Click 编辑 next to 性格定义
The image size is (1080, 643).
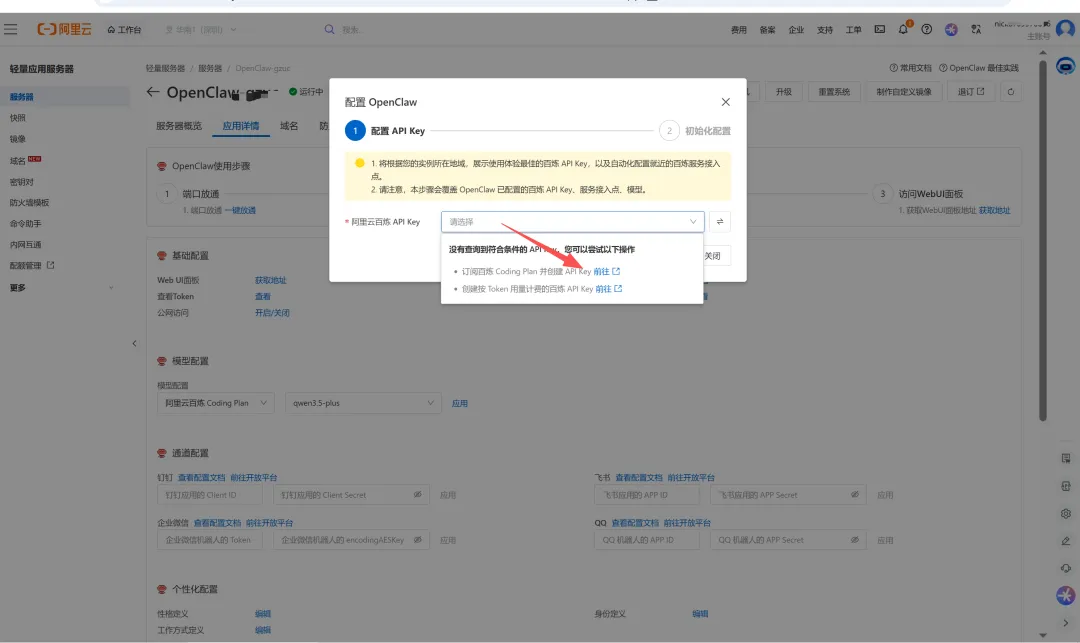[262, 614]
